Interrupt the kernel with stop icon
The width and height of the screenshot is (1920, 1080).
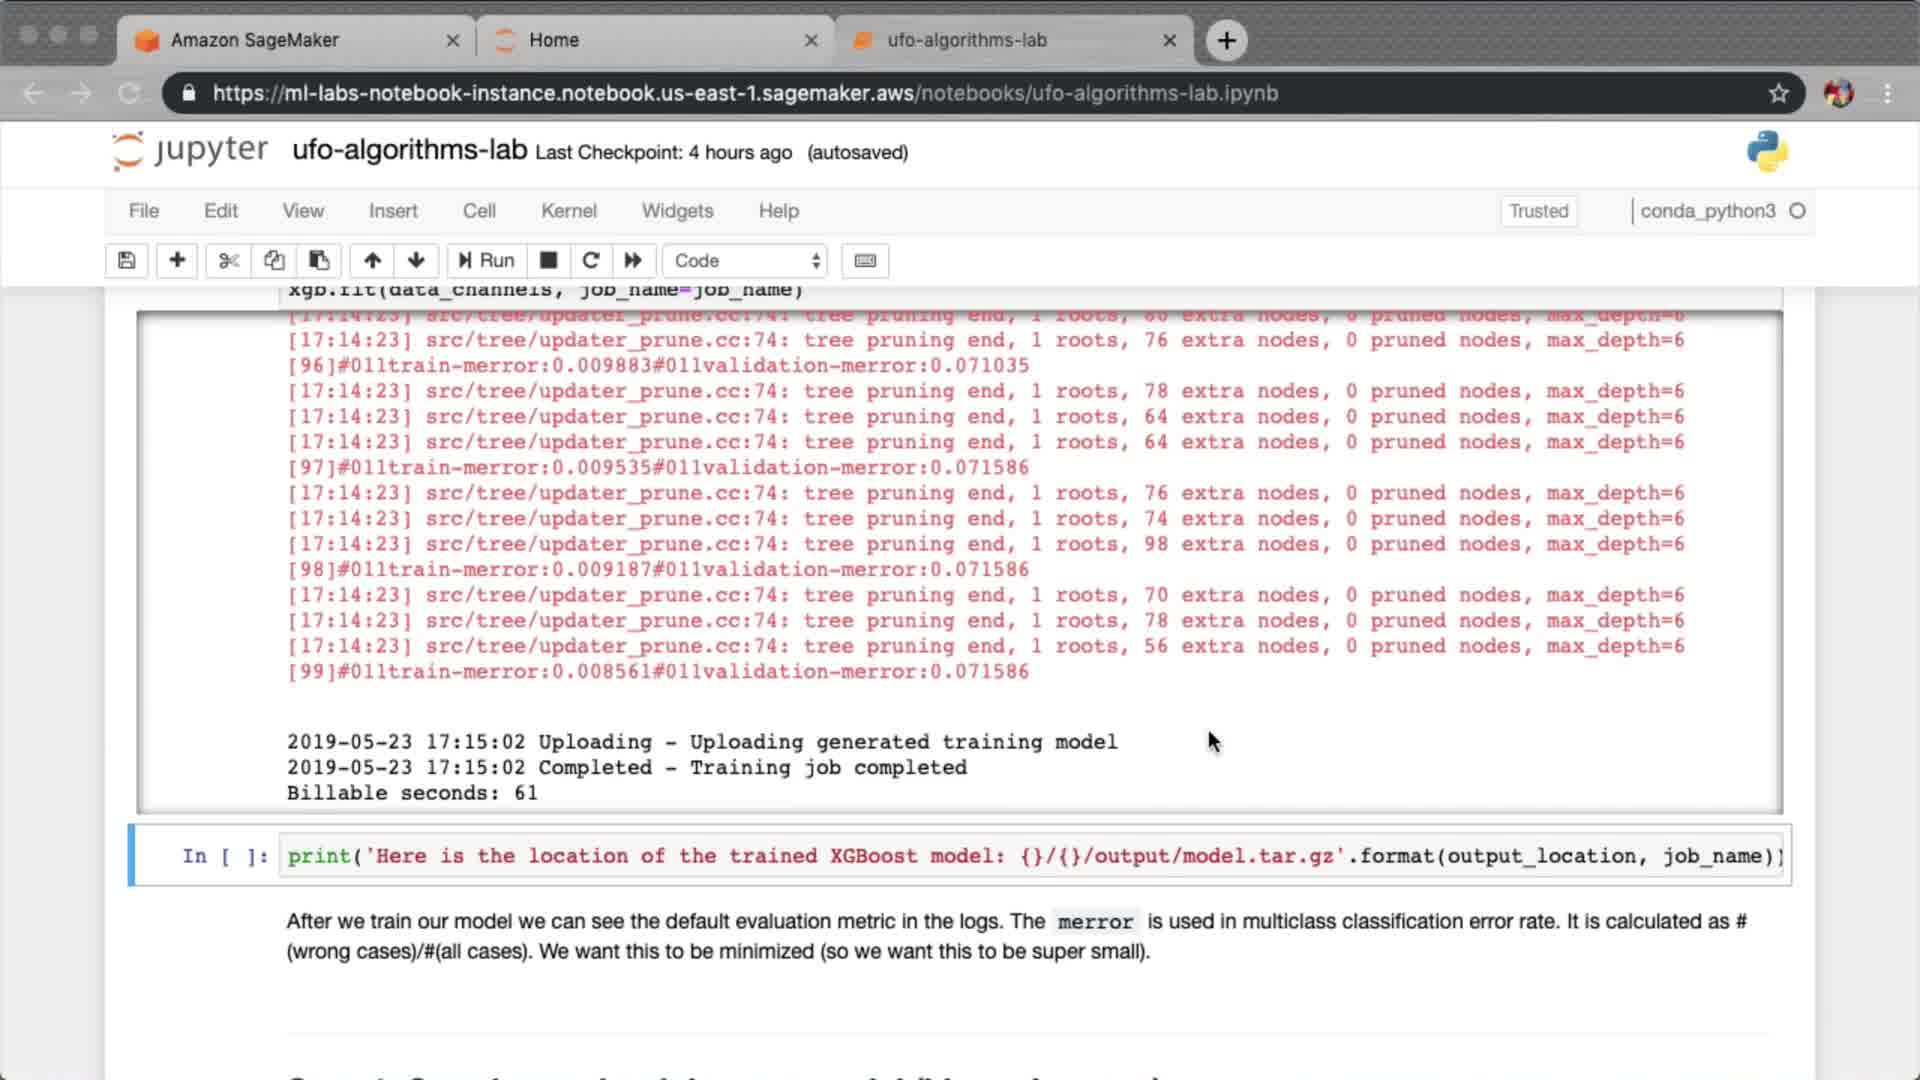[x=548, y=260]
